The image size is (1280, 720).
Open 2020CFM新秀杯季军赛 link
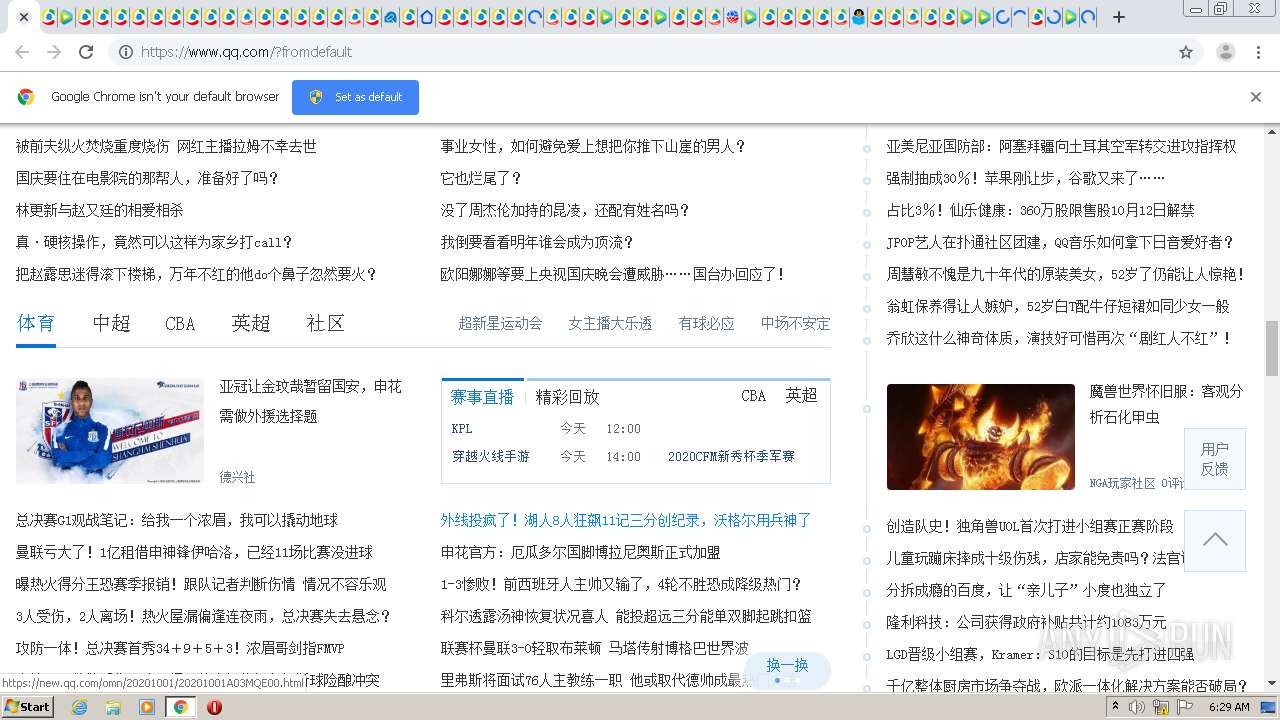[731, 457]
